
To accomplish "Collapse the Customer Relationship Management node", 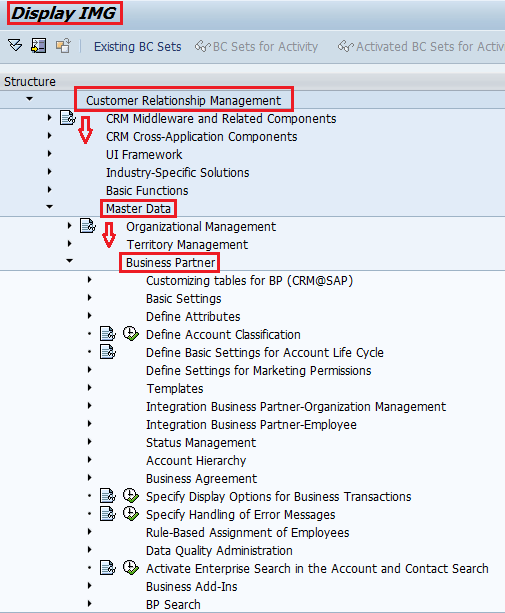I will point(29,99).
